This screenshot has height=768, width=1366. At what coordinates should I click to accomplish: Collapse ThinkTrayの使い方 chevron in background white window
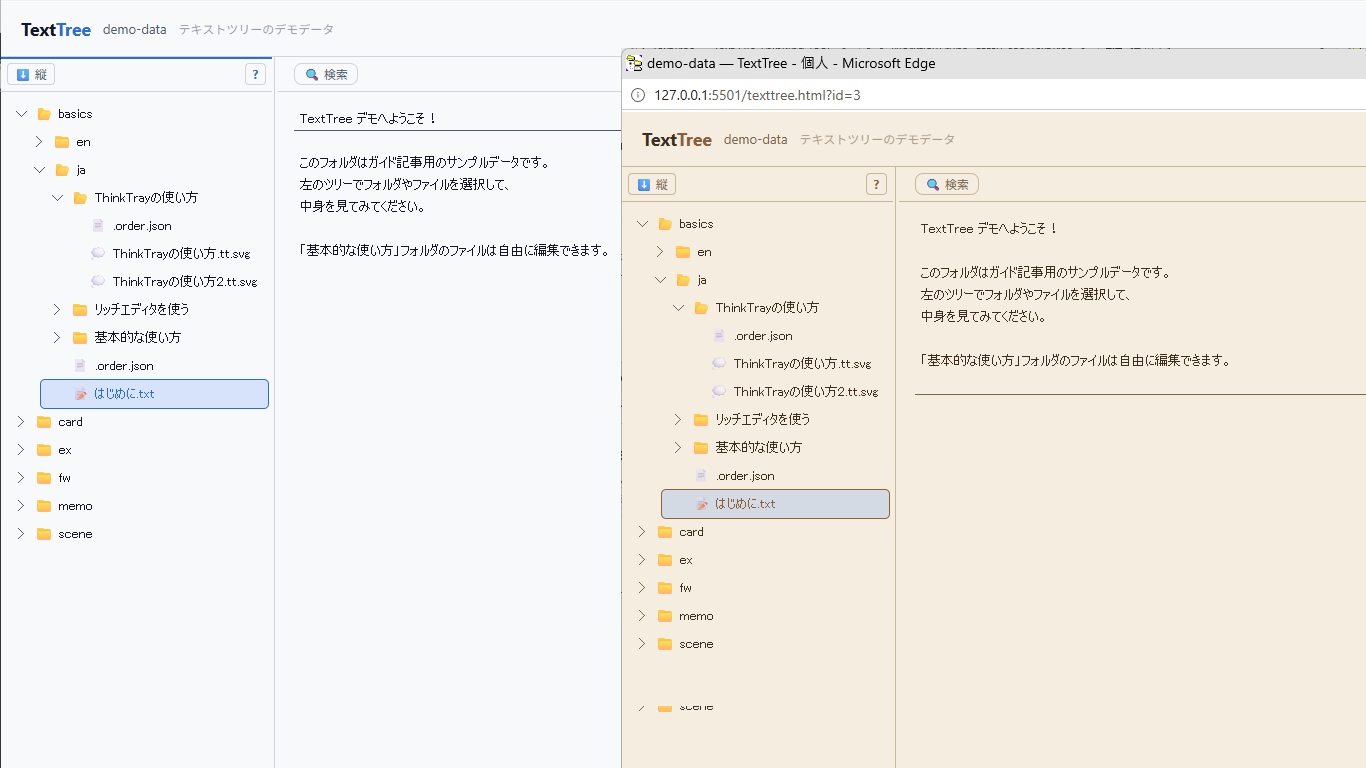tap(57, 198)
